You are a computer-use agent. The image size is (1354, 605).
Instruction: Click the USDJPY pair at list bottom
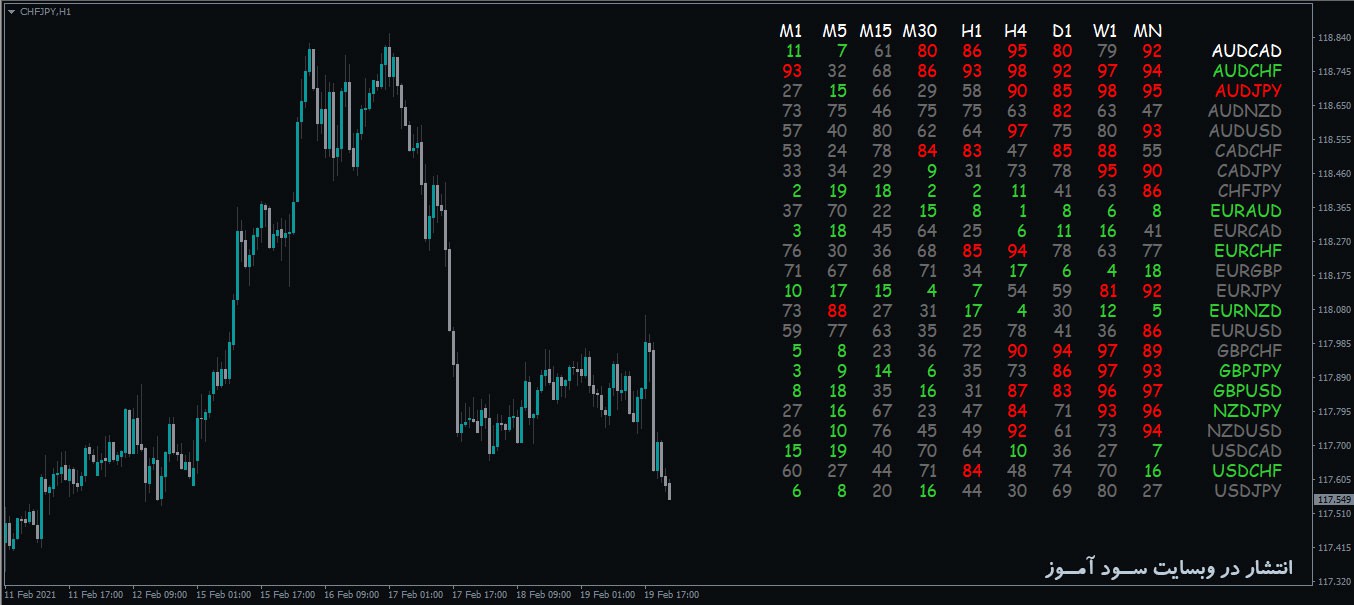pos(1247,491)
